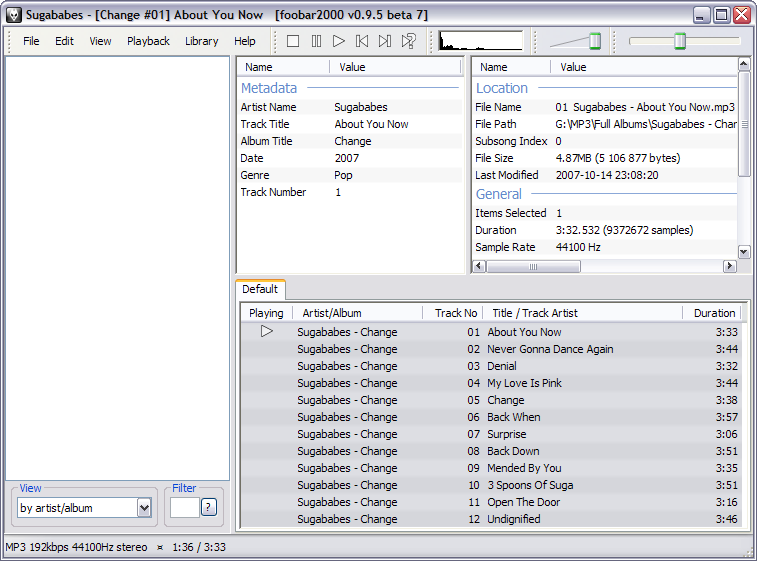Click the seek bar slider knob
This screenshot has height=561, width=757.
pyautogui.click(x=680, y=41)
